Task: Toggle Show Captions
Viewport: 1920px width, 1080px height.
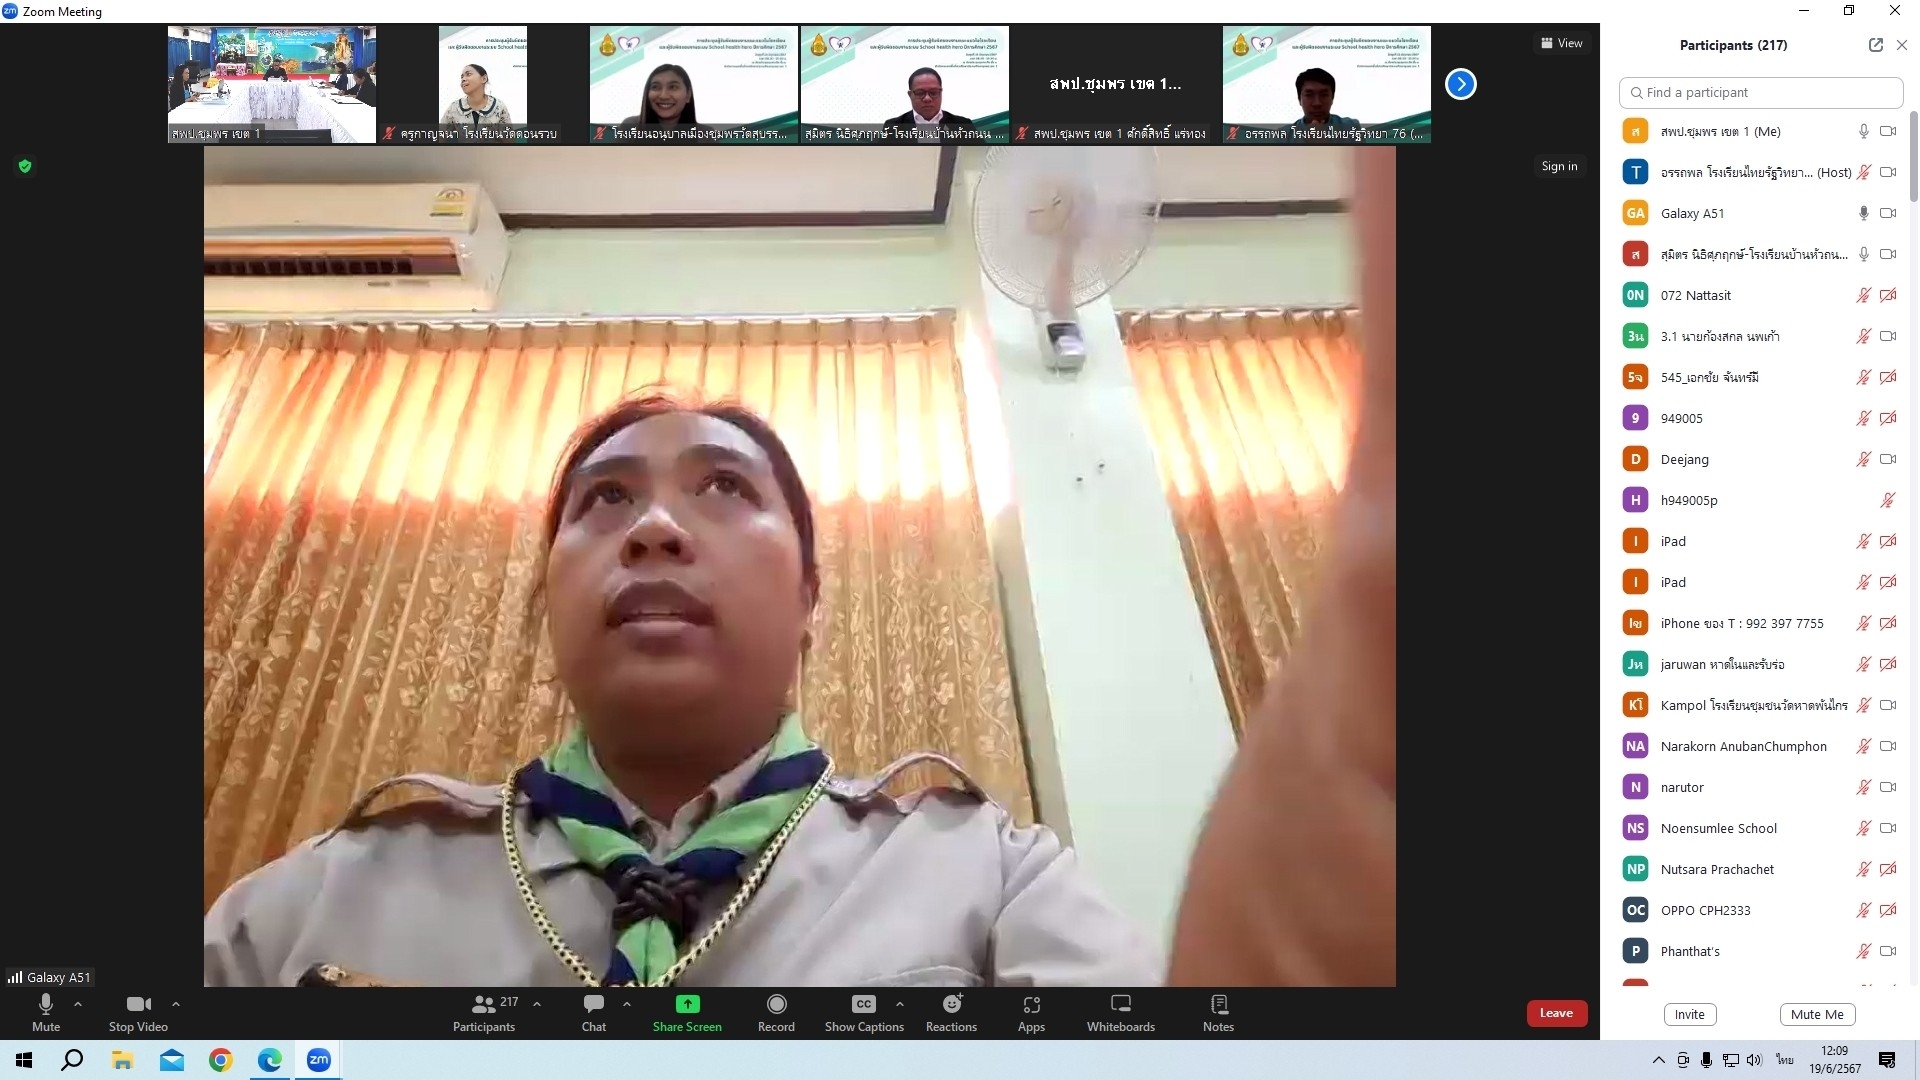Action: (x=864, y=1005)
